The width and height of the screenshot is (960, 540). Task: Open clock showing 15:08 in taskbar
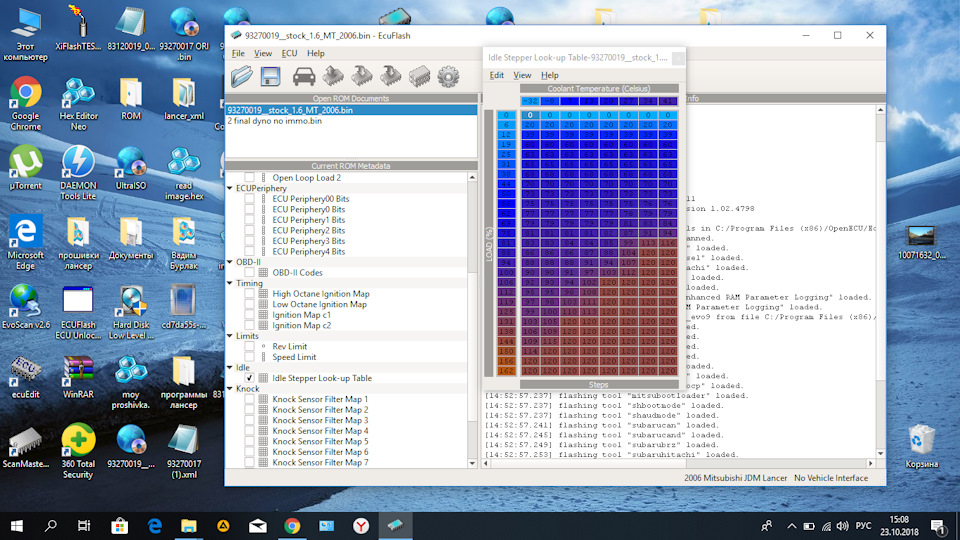899,525
